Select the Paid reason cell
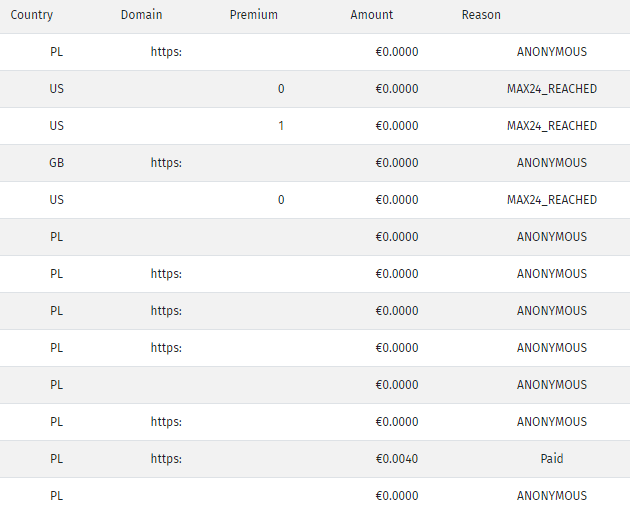630x530 pixels. (552, 458)
